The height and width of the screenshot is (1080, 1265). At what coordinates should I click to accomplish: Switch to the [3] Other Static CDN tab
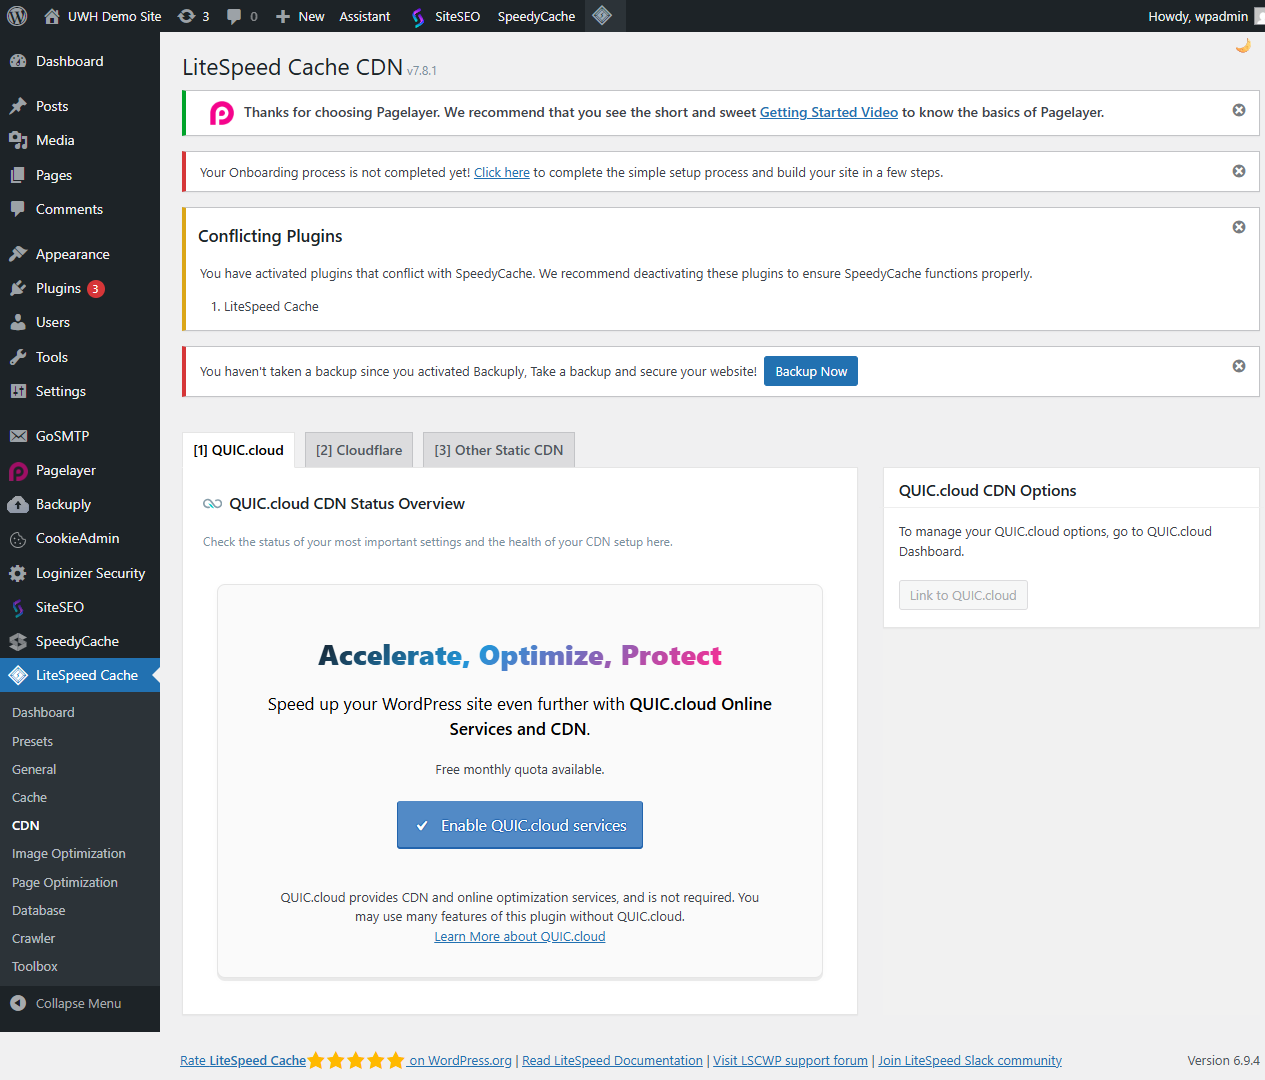click(x=499, y=450)
